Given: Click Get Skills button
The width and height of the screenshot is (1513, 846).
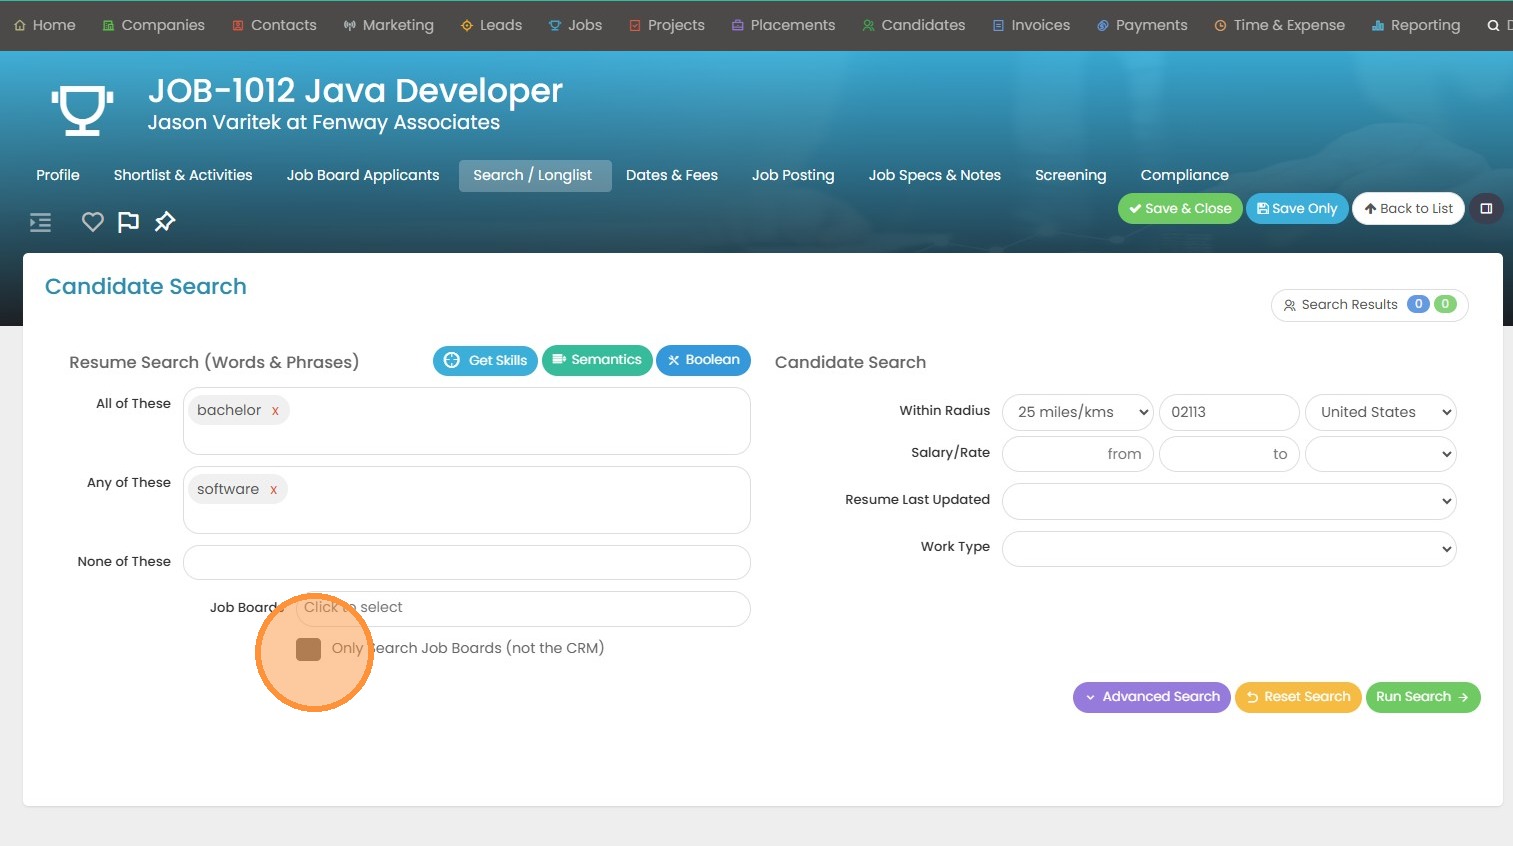Looking at the screenshot, I should click(x=485, y=360).
